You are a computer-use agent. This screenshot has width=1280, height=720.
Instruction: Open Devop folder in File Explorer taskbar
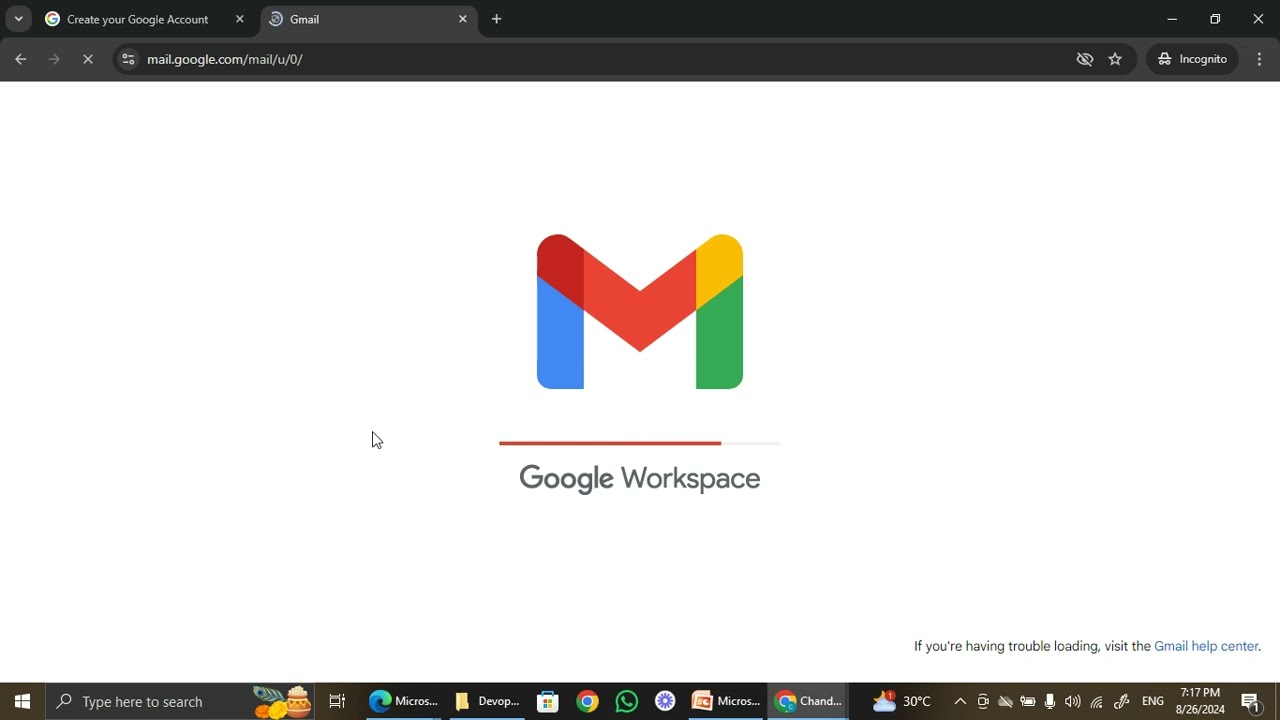click(x=487, y=701)
